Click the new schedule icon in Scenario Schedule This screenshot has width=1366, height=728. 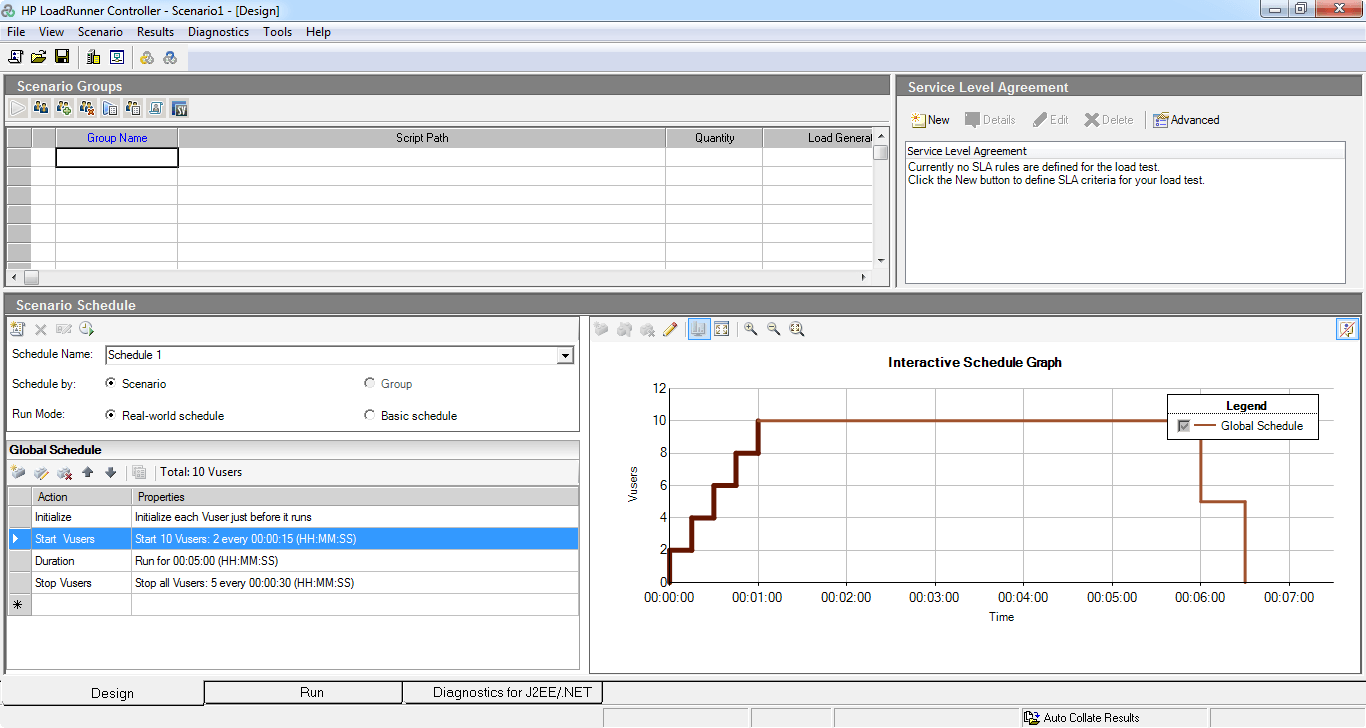pos(18,329)
